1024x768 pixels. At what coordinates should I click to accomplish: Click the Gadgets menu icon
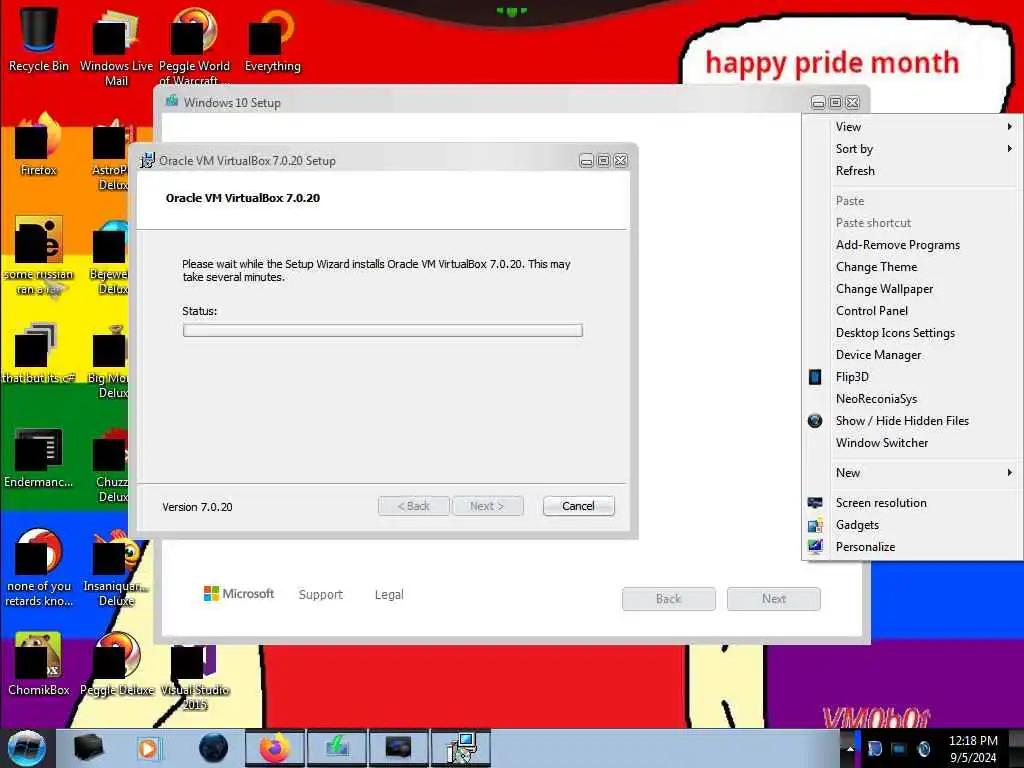[x=815, y=525]
